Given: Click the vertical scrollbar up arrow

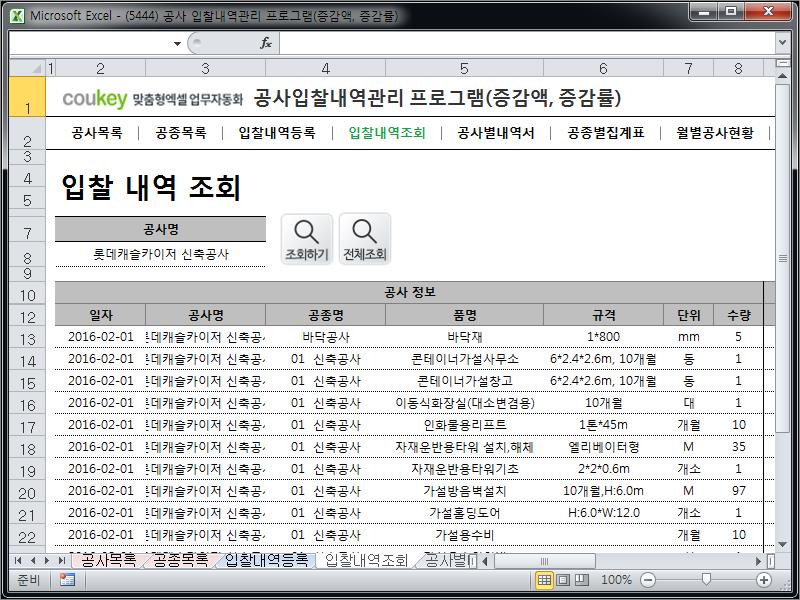Looking at the screenshot, I should 782,76.
